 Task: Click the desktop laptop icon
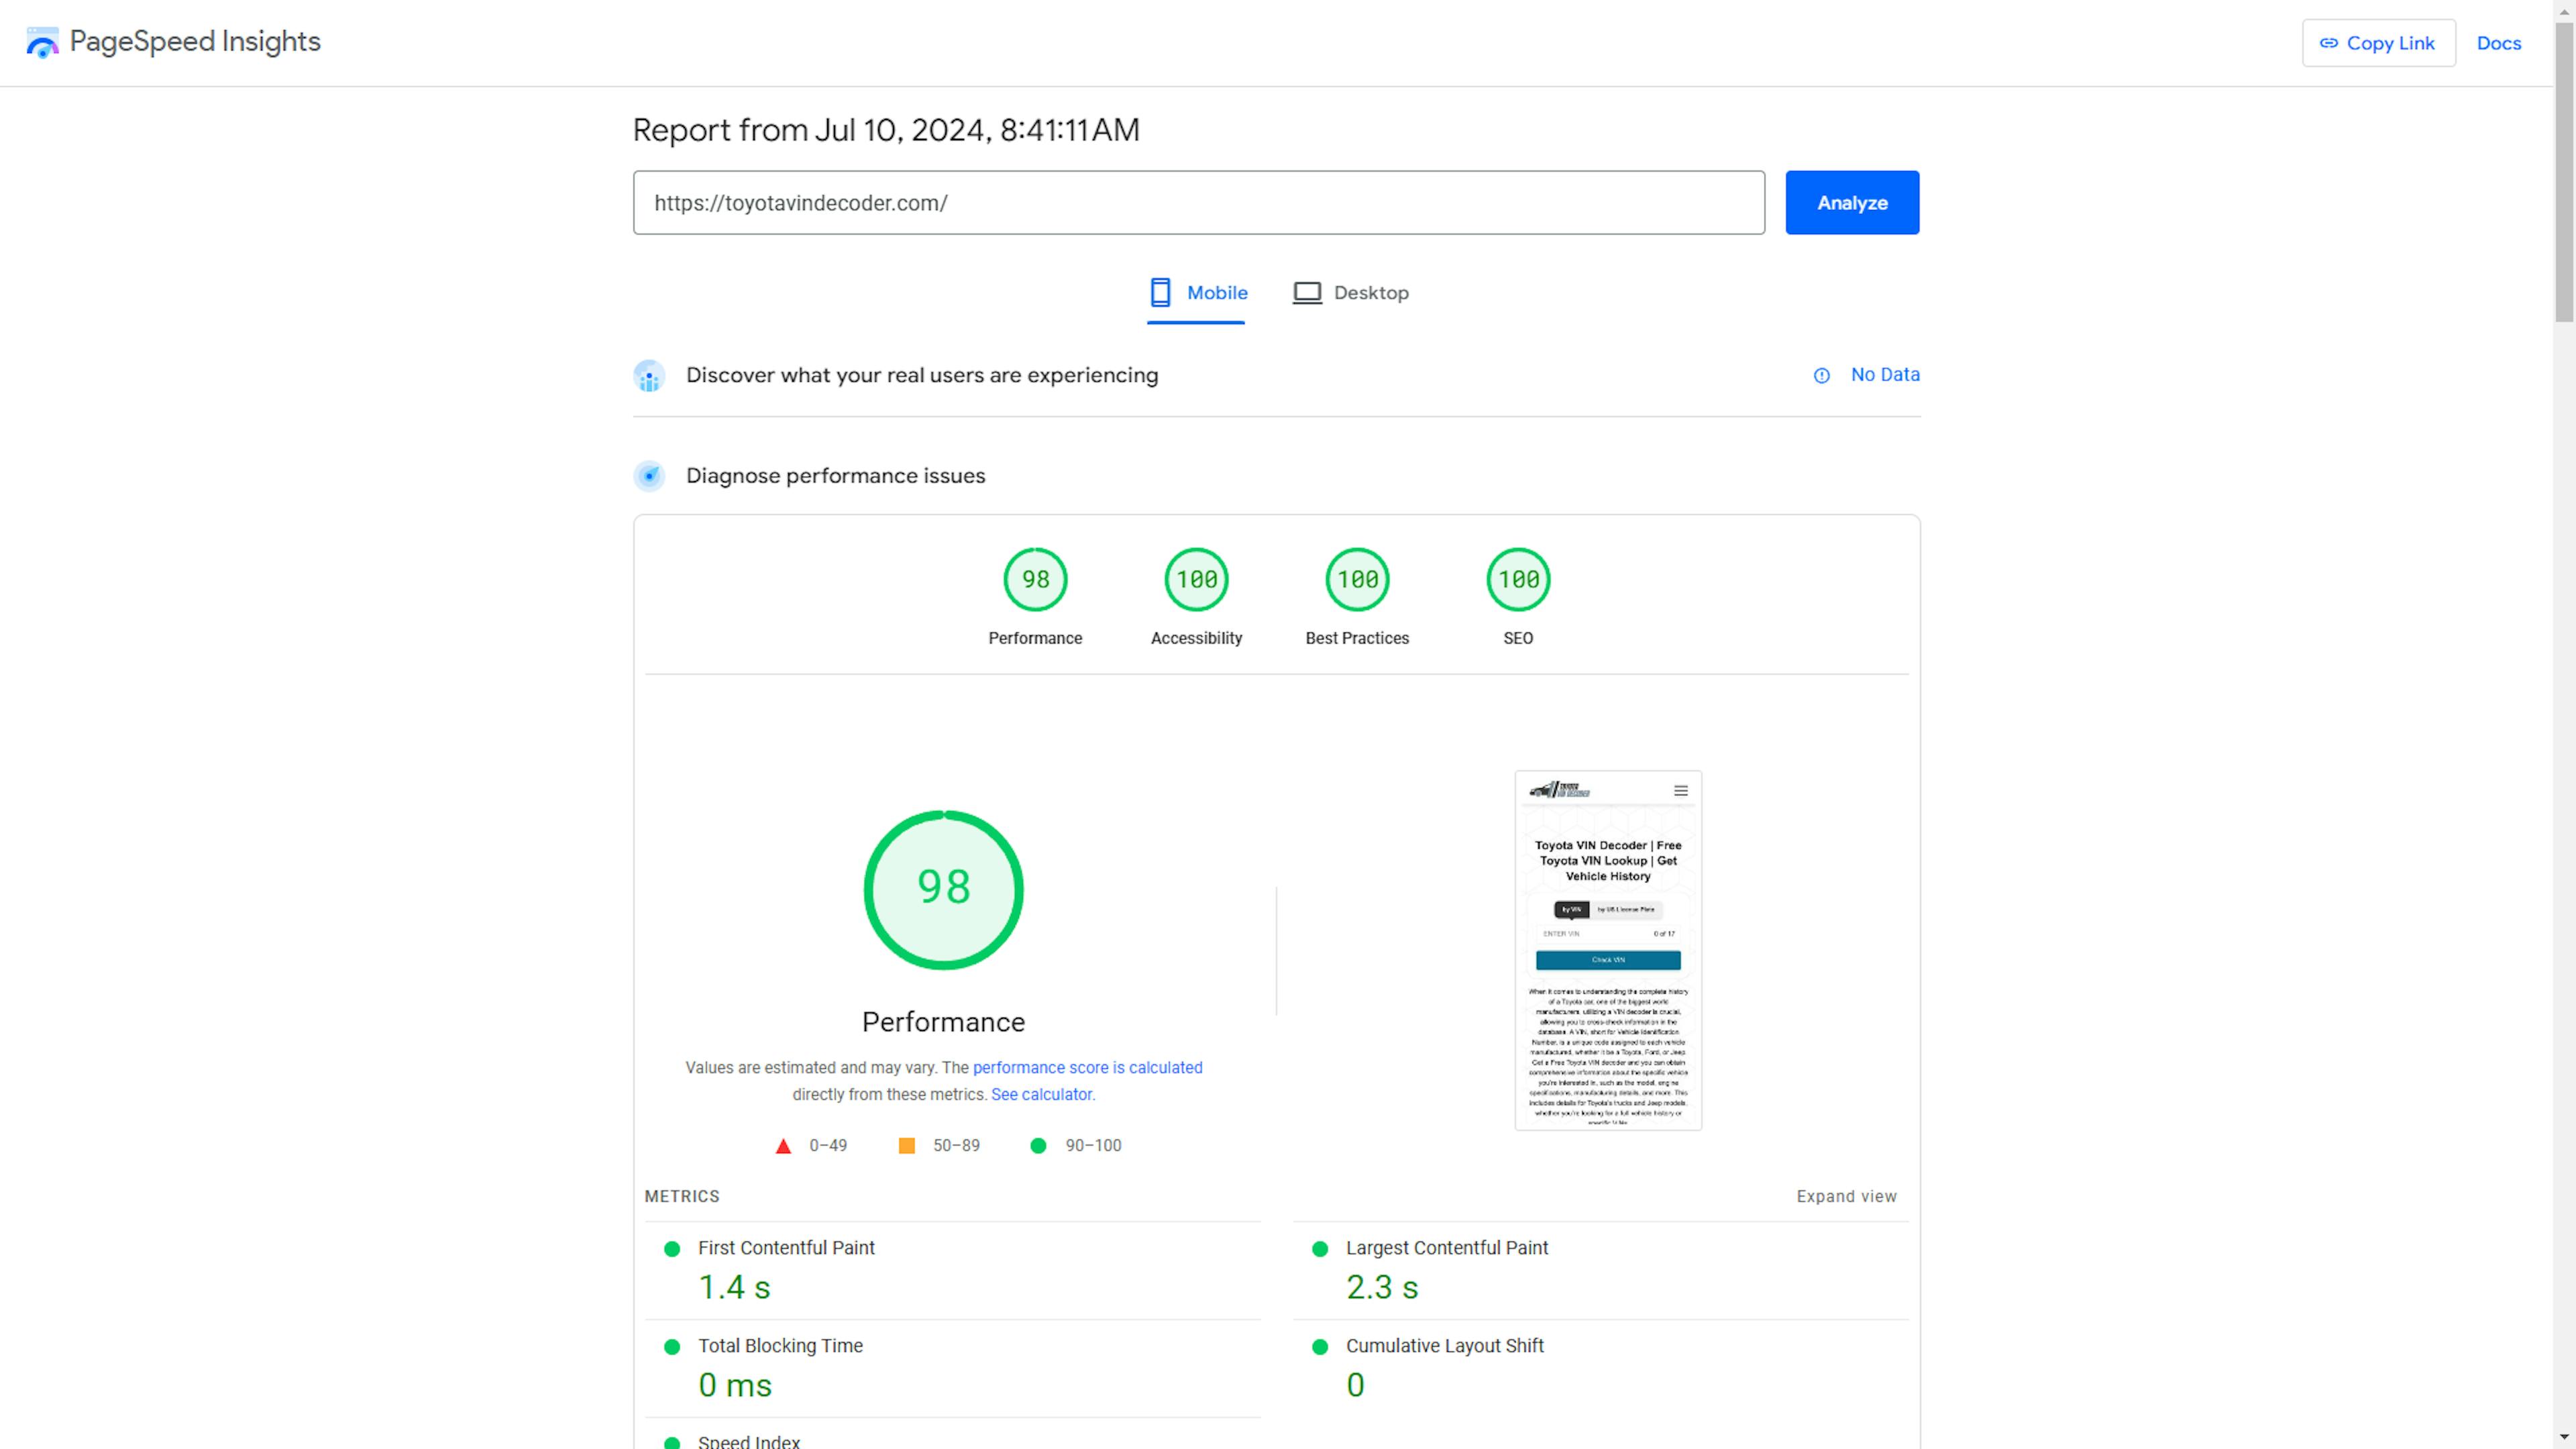pos(1307,293)
